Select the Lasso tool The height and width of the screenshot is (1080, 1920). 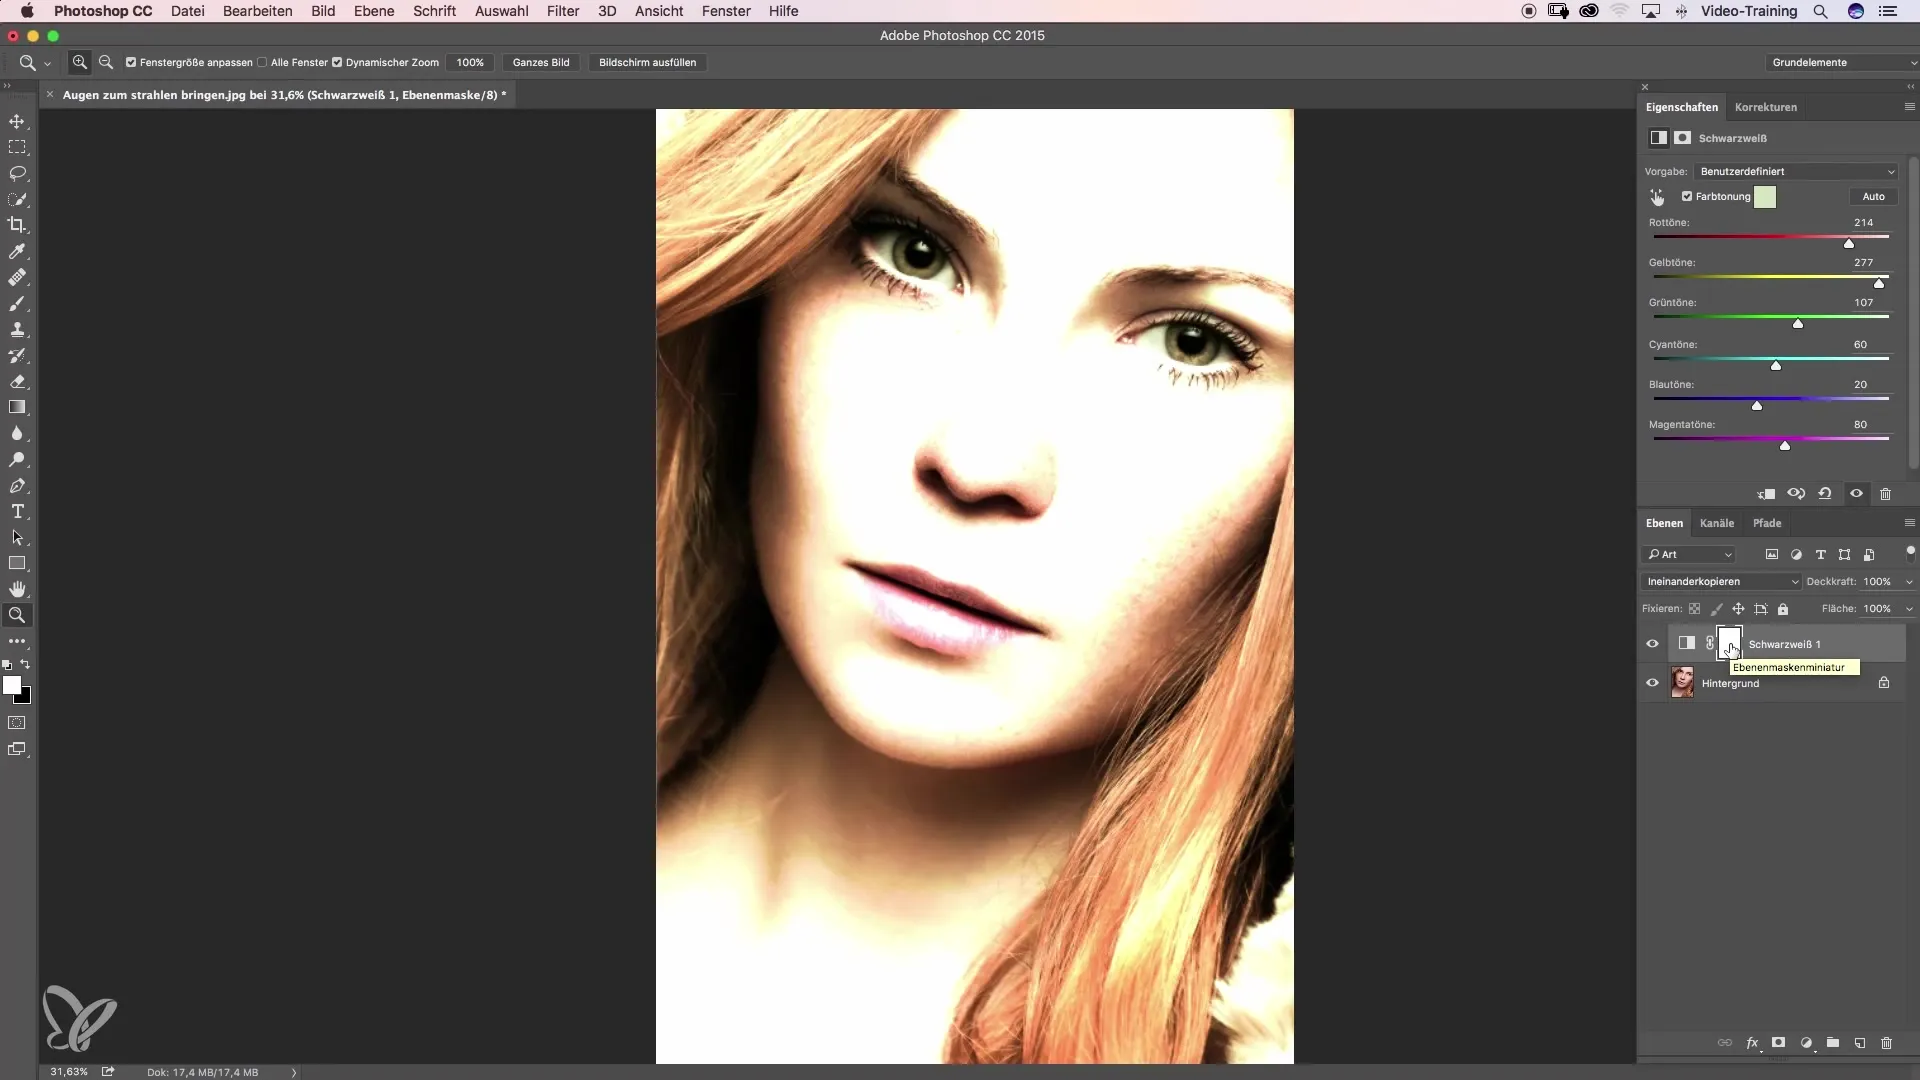(17, 173)
